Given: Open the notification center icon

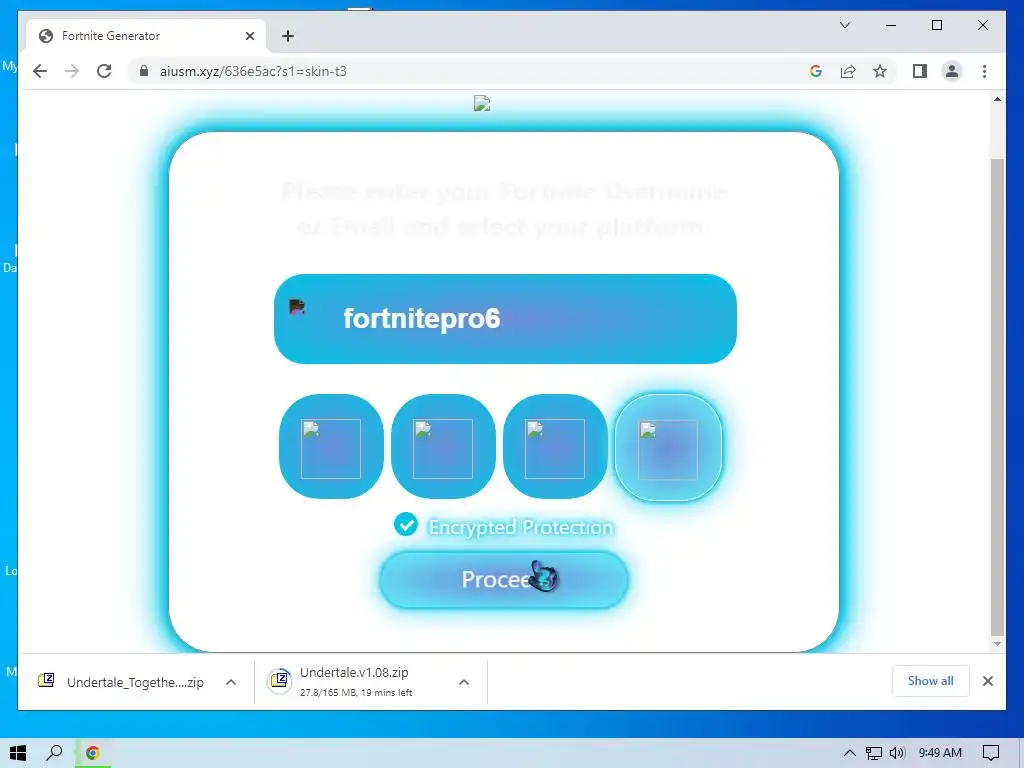Looking at the screenshot, I should 991,753.
